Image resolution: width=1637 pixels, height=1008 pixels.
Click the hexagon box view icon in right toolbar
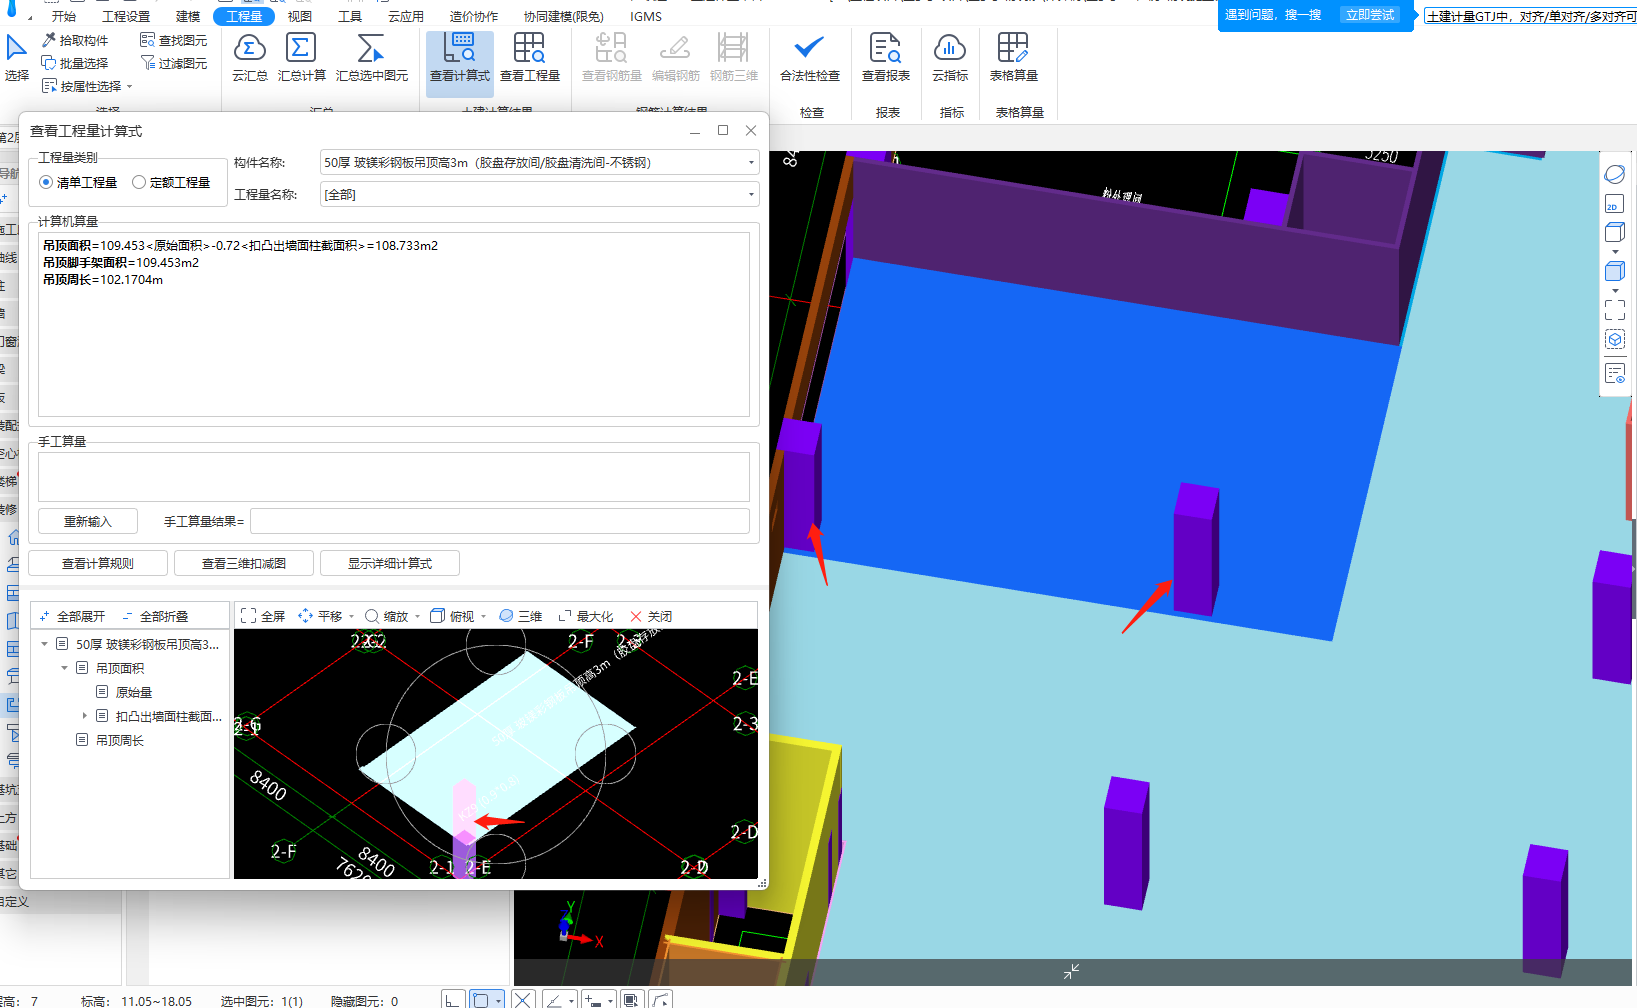[1614, 340]
